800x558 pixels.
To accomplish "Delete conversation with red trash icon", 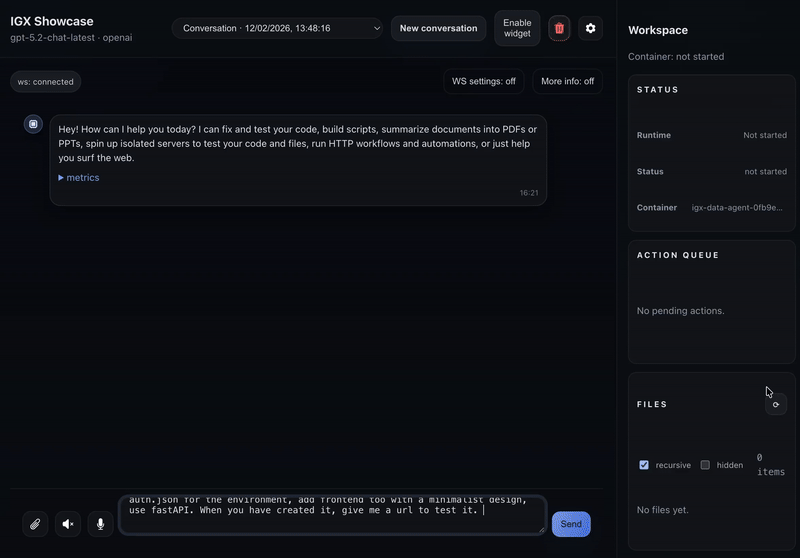I will tap(559, 28).
